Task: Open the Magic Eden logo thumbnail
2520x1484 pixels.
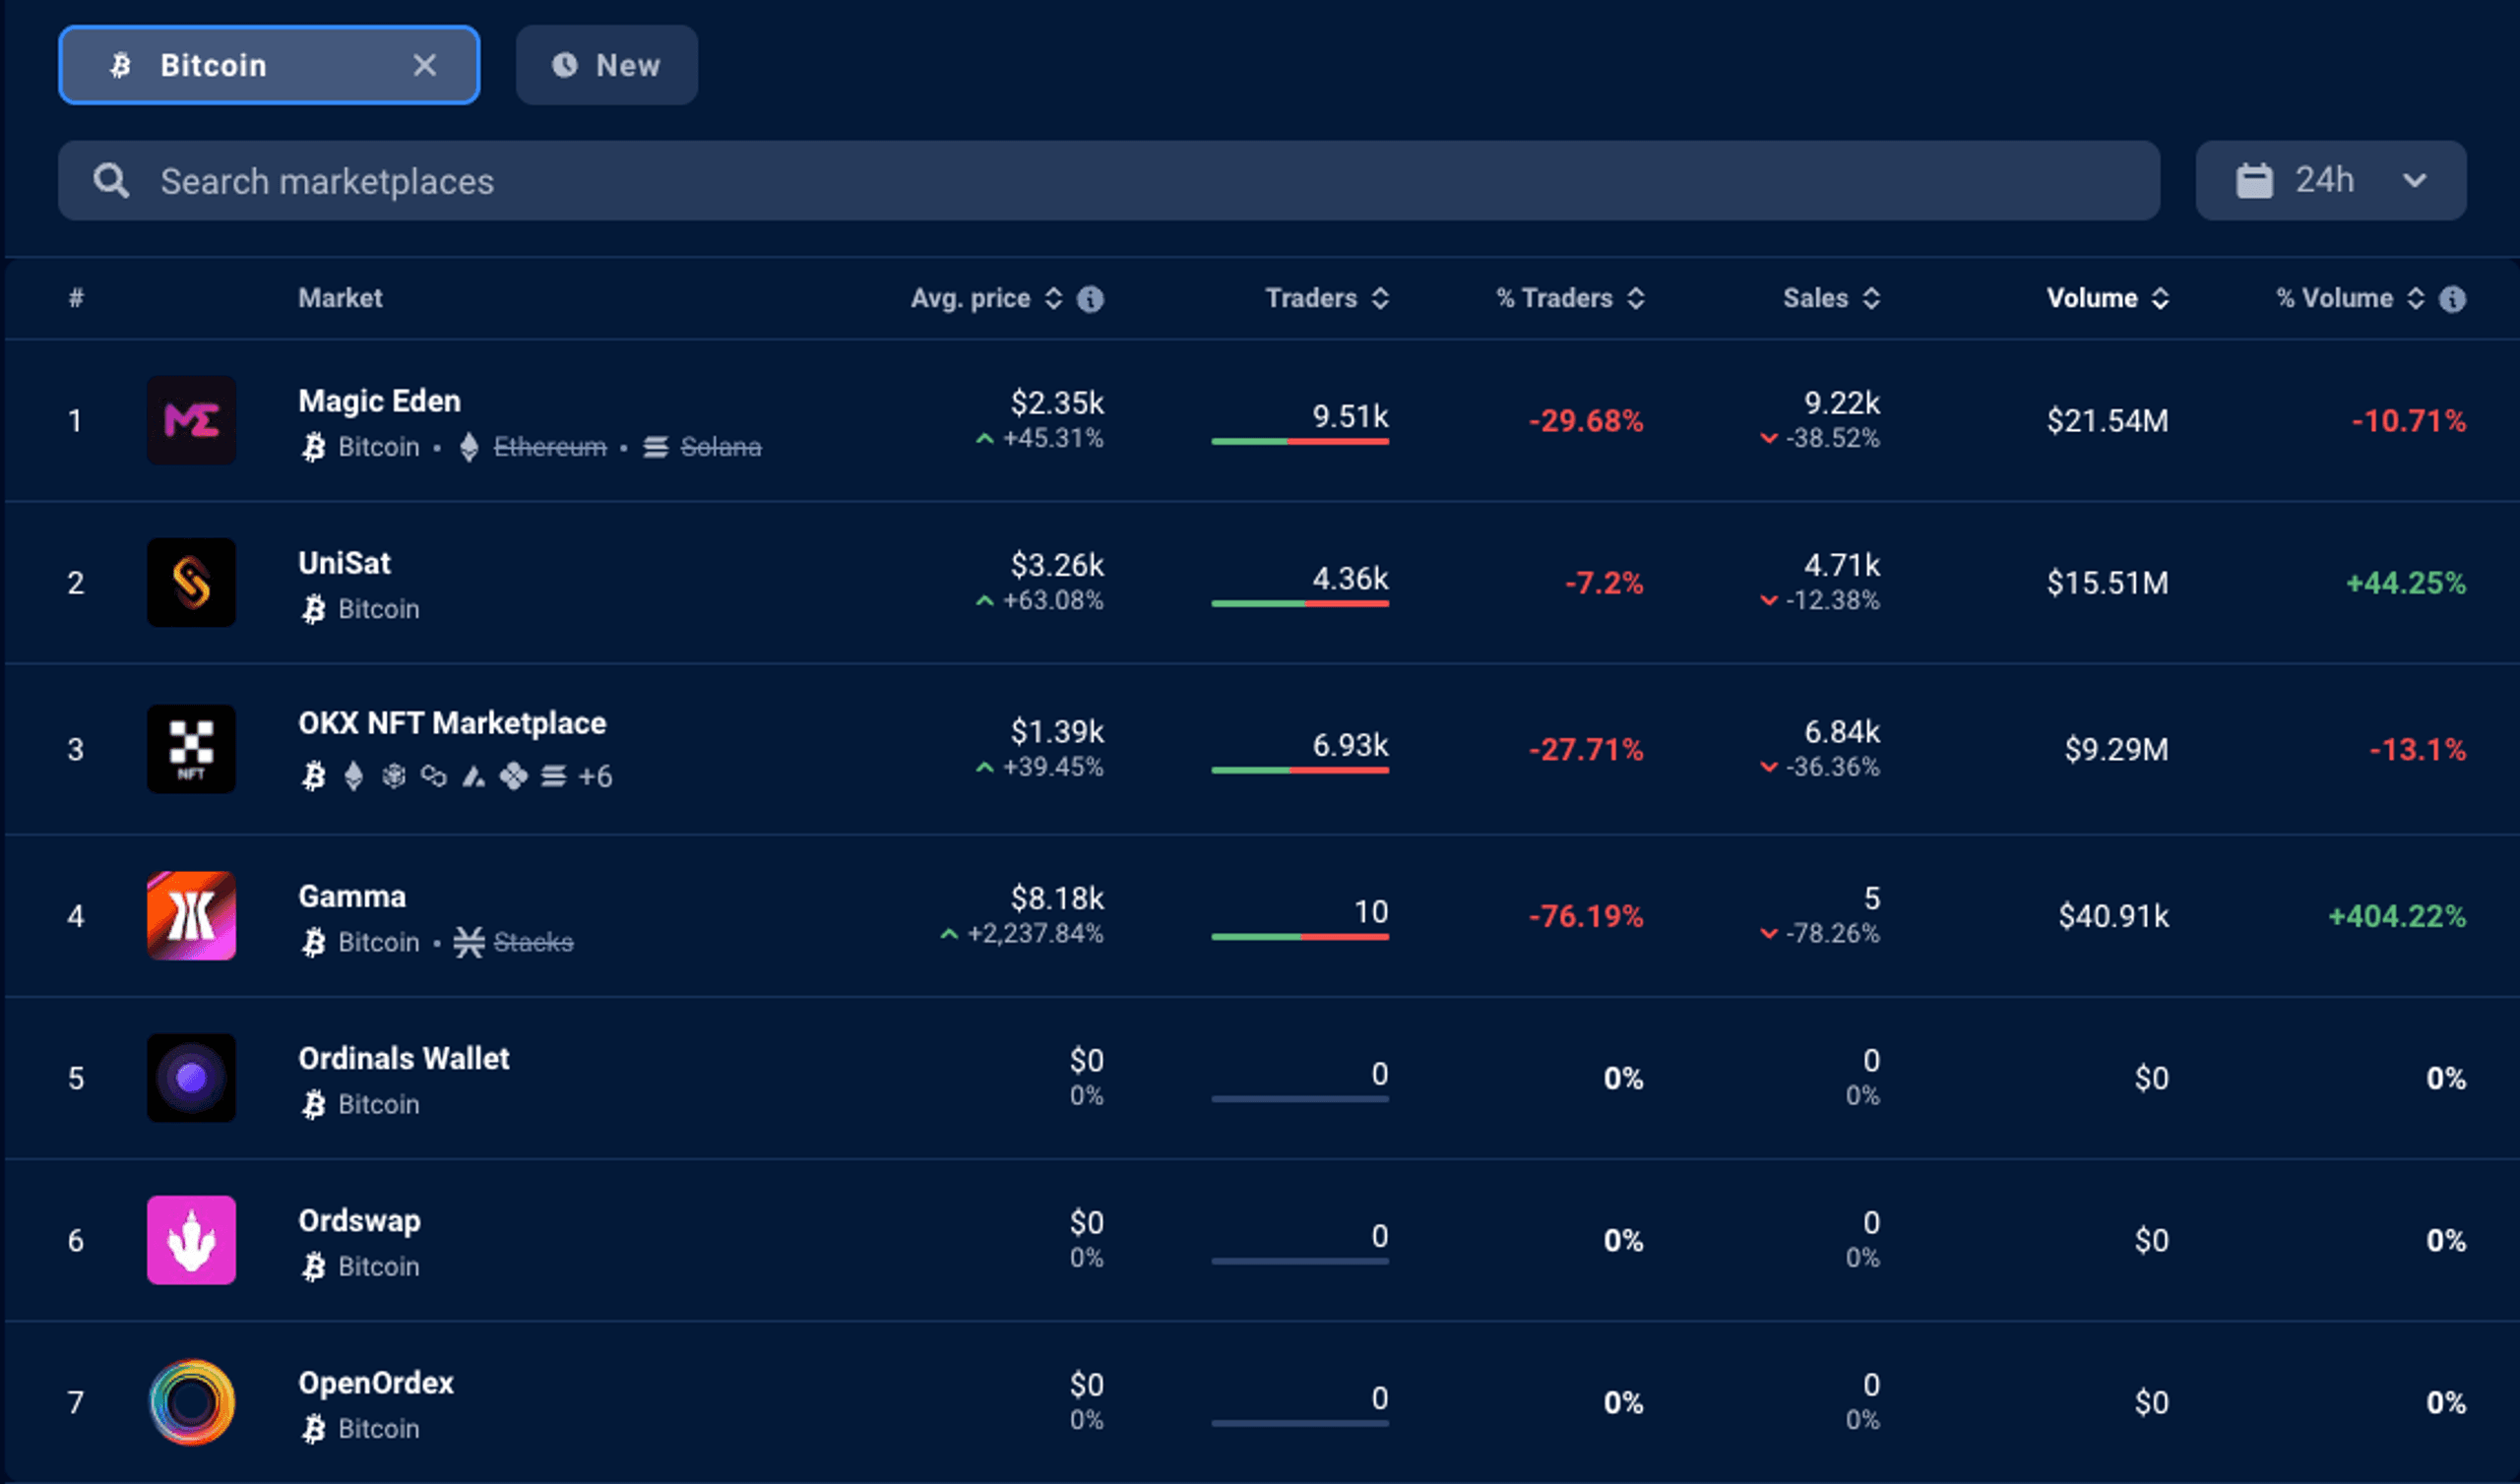Action: [191, 420]
